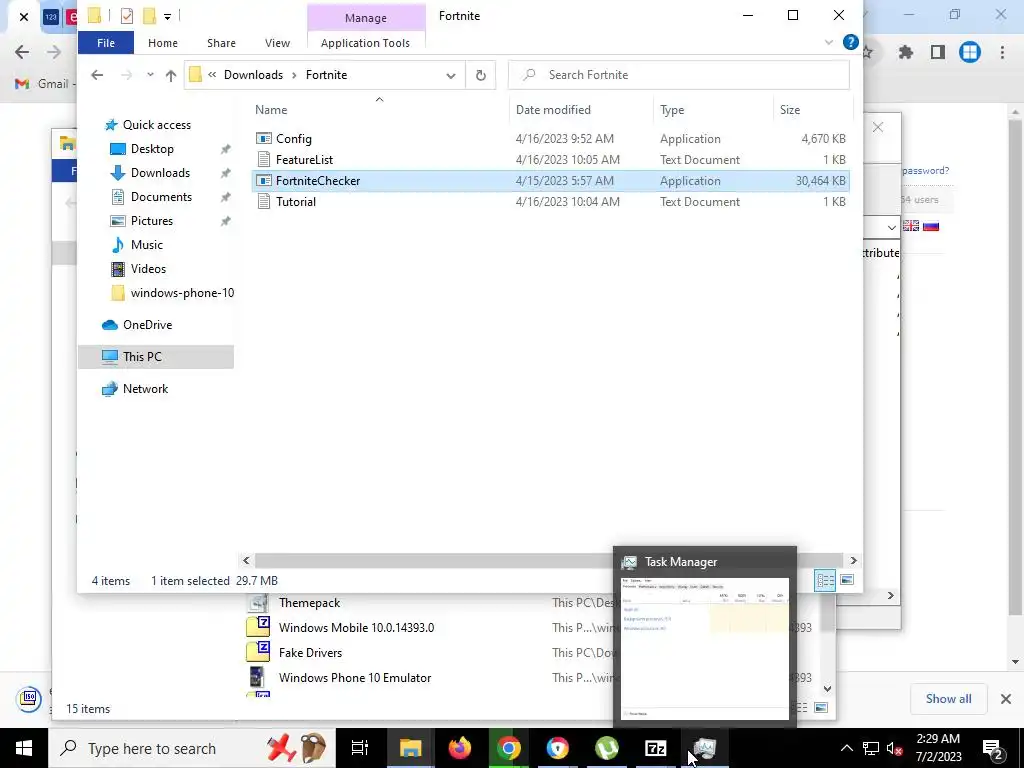This screenshot has width=1024, height=768.
Task: Click the FeatureList document icon
Action: tap(264, 159)
